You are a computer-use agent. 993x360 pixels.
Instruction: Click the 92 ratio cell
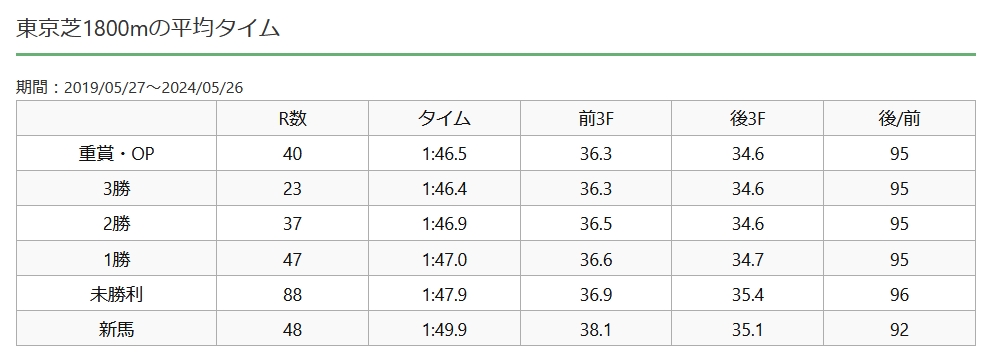(x=899, y=330)
